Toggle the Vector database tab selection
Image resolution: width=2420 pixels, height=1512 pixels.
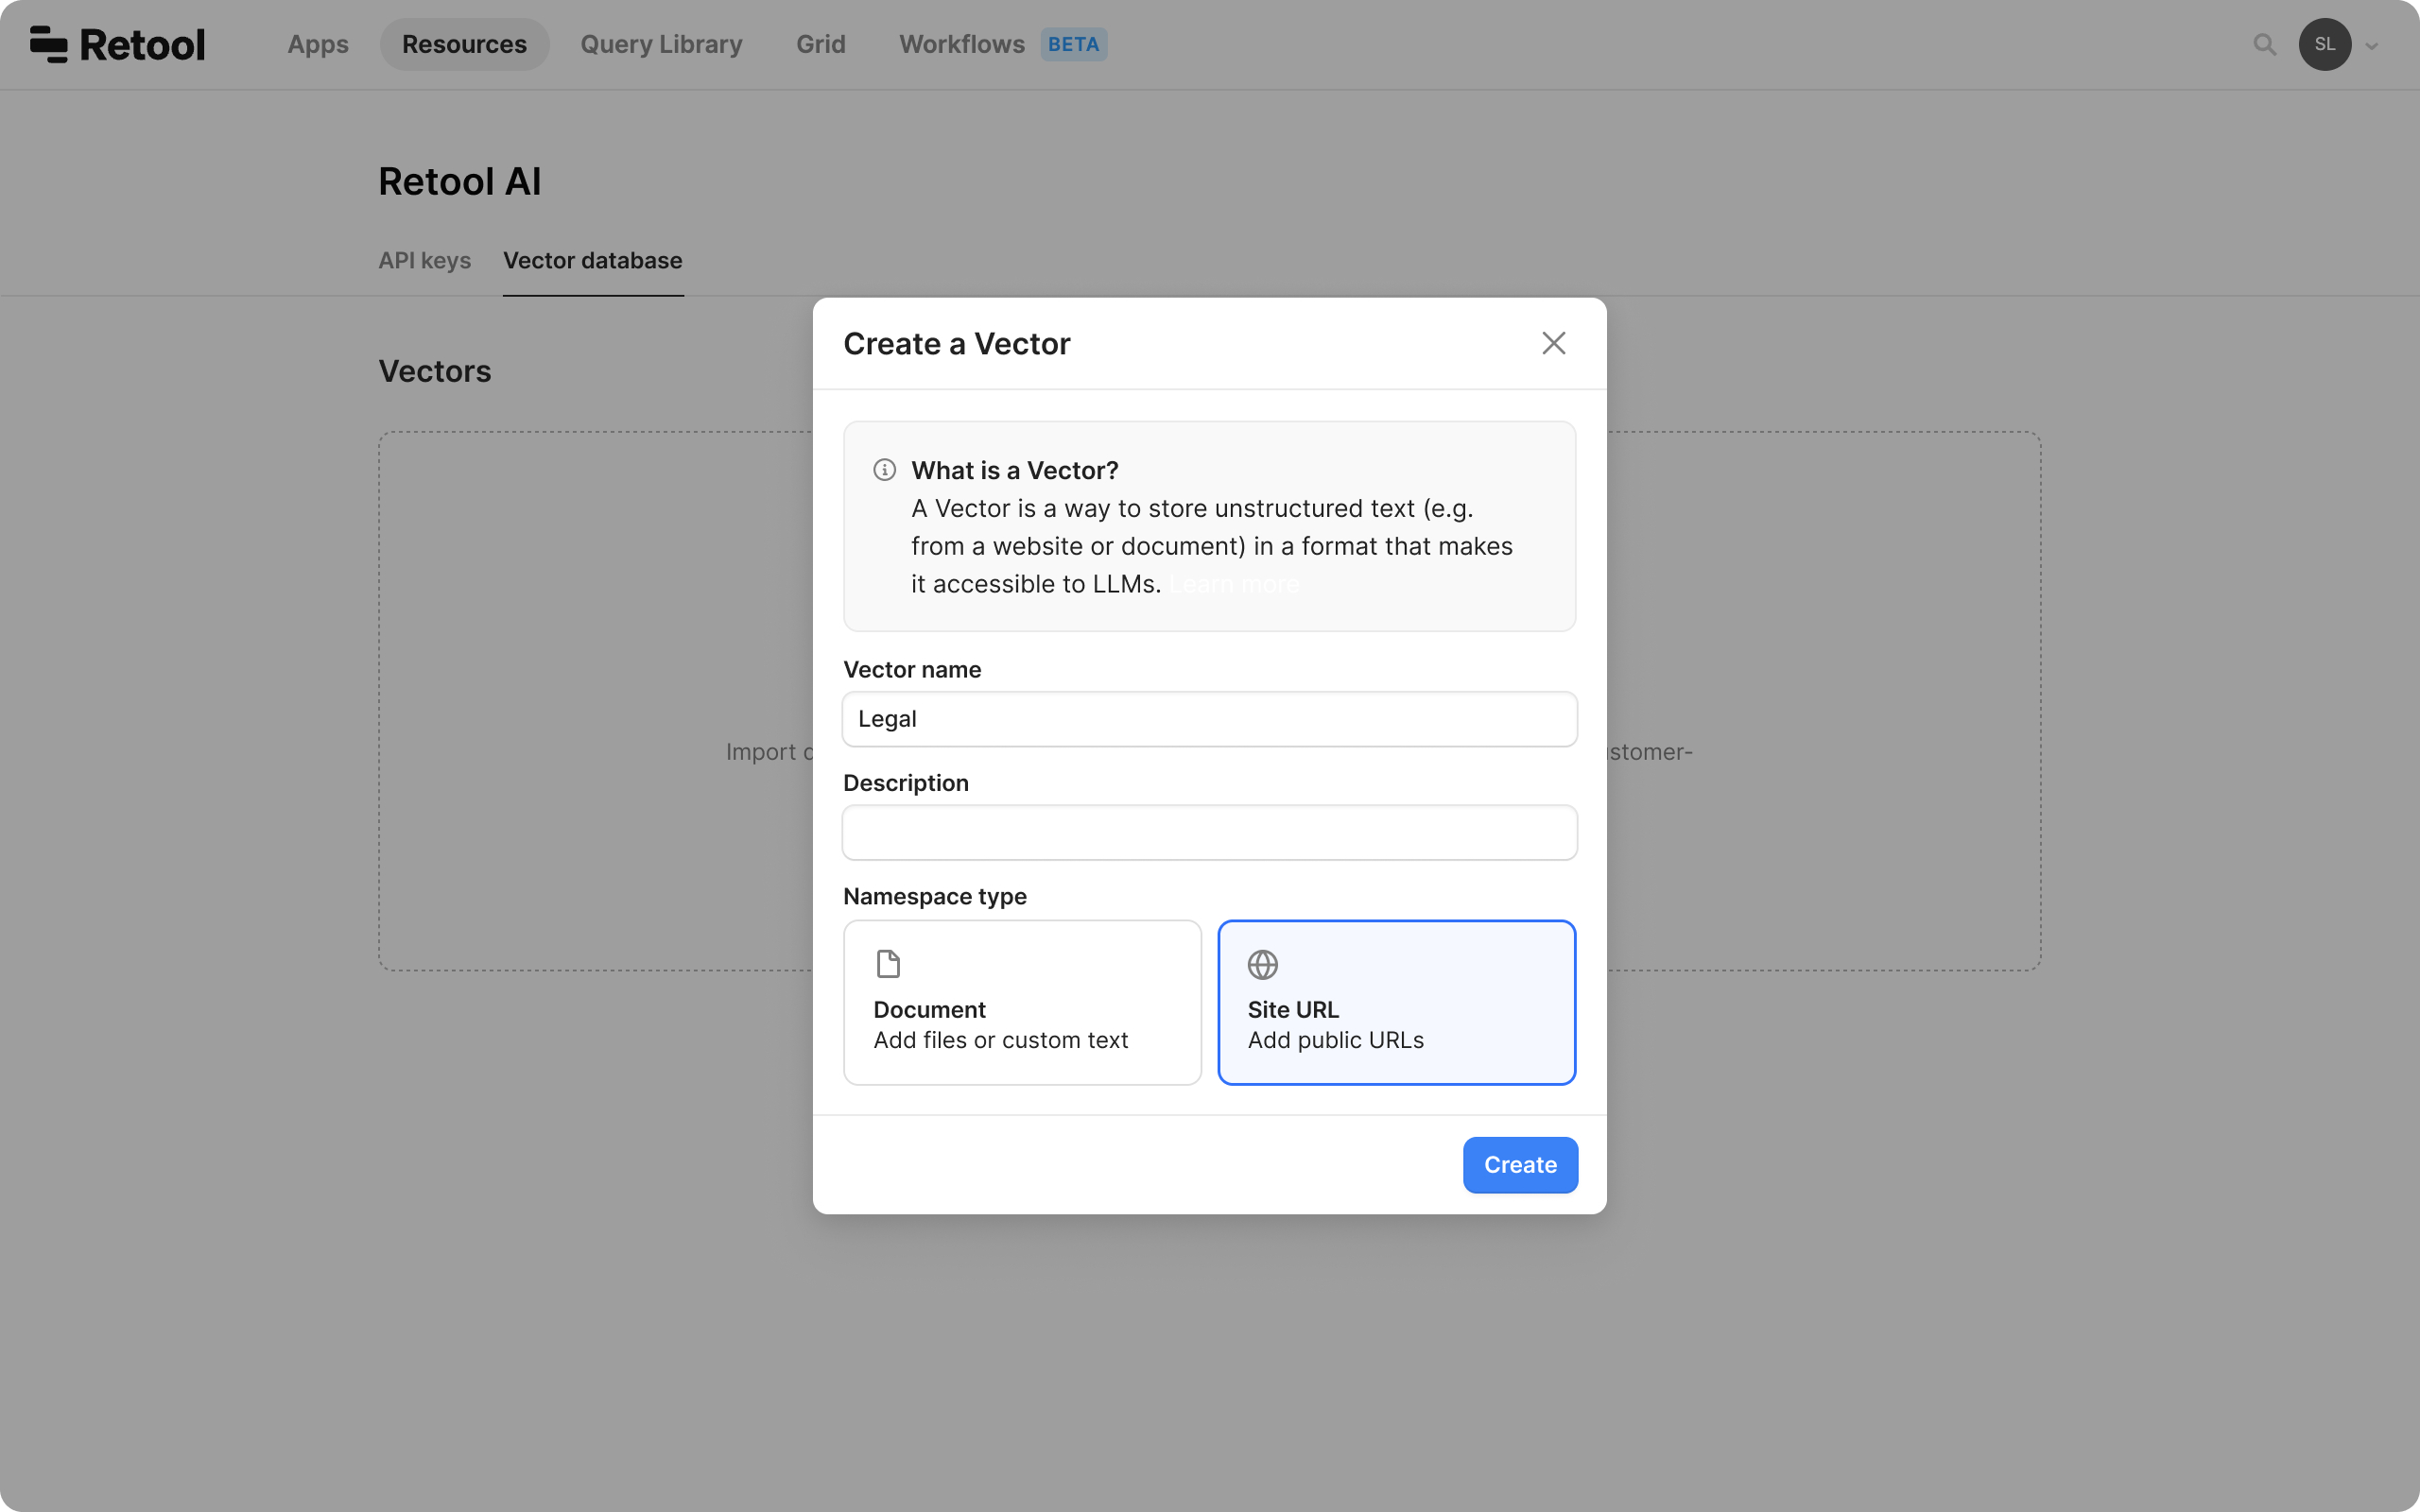coord(593,258)
